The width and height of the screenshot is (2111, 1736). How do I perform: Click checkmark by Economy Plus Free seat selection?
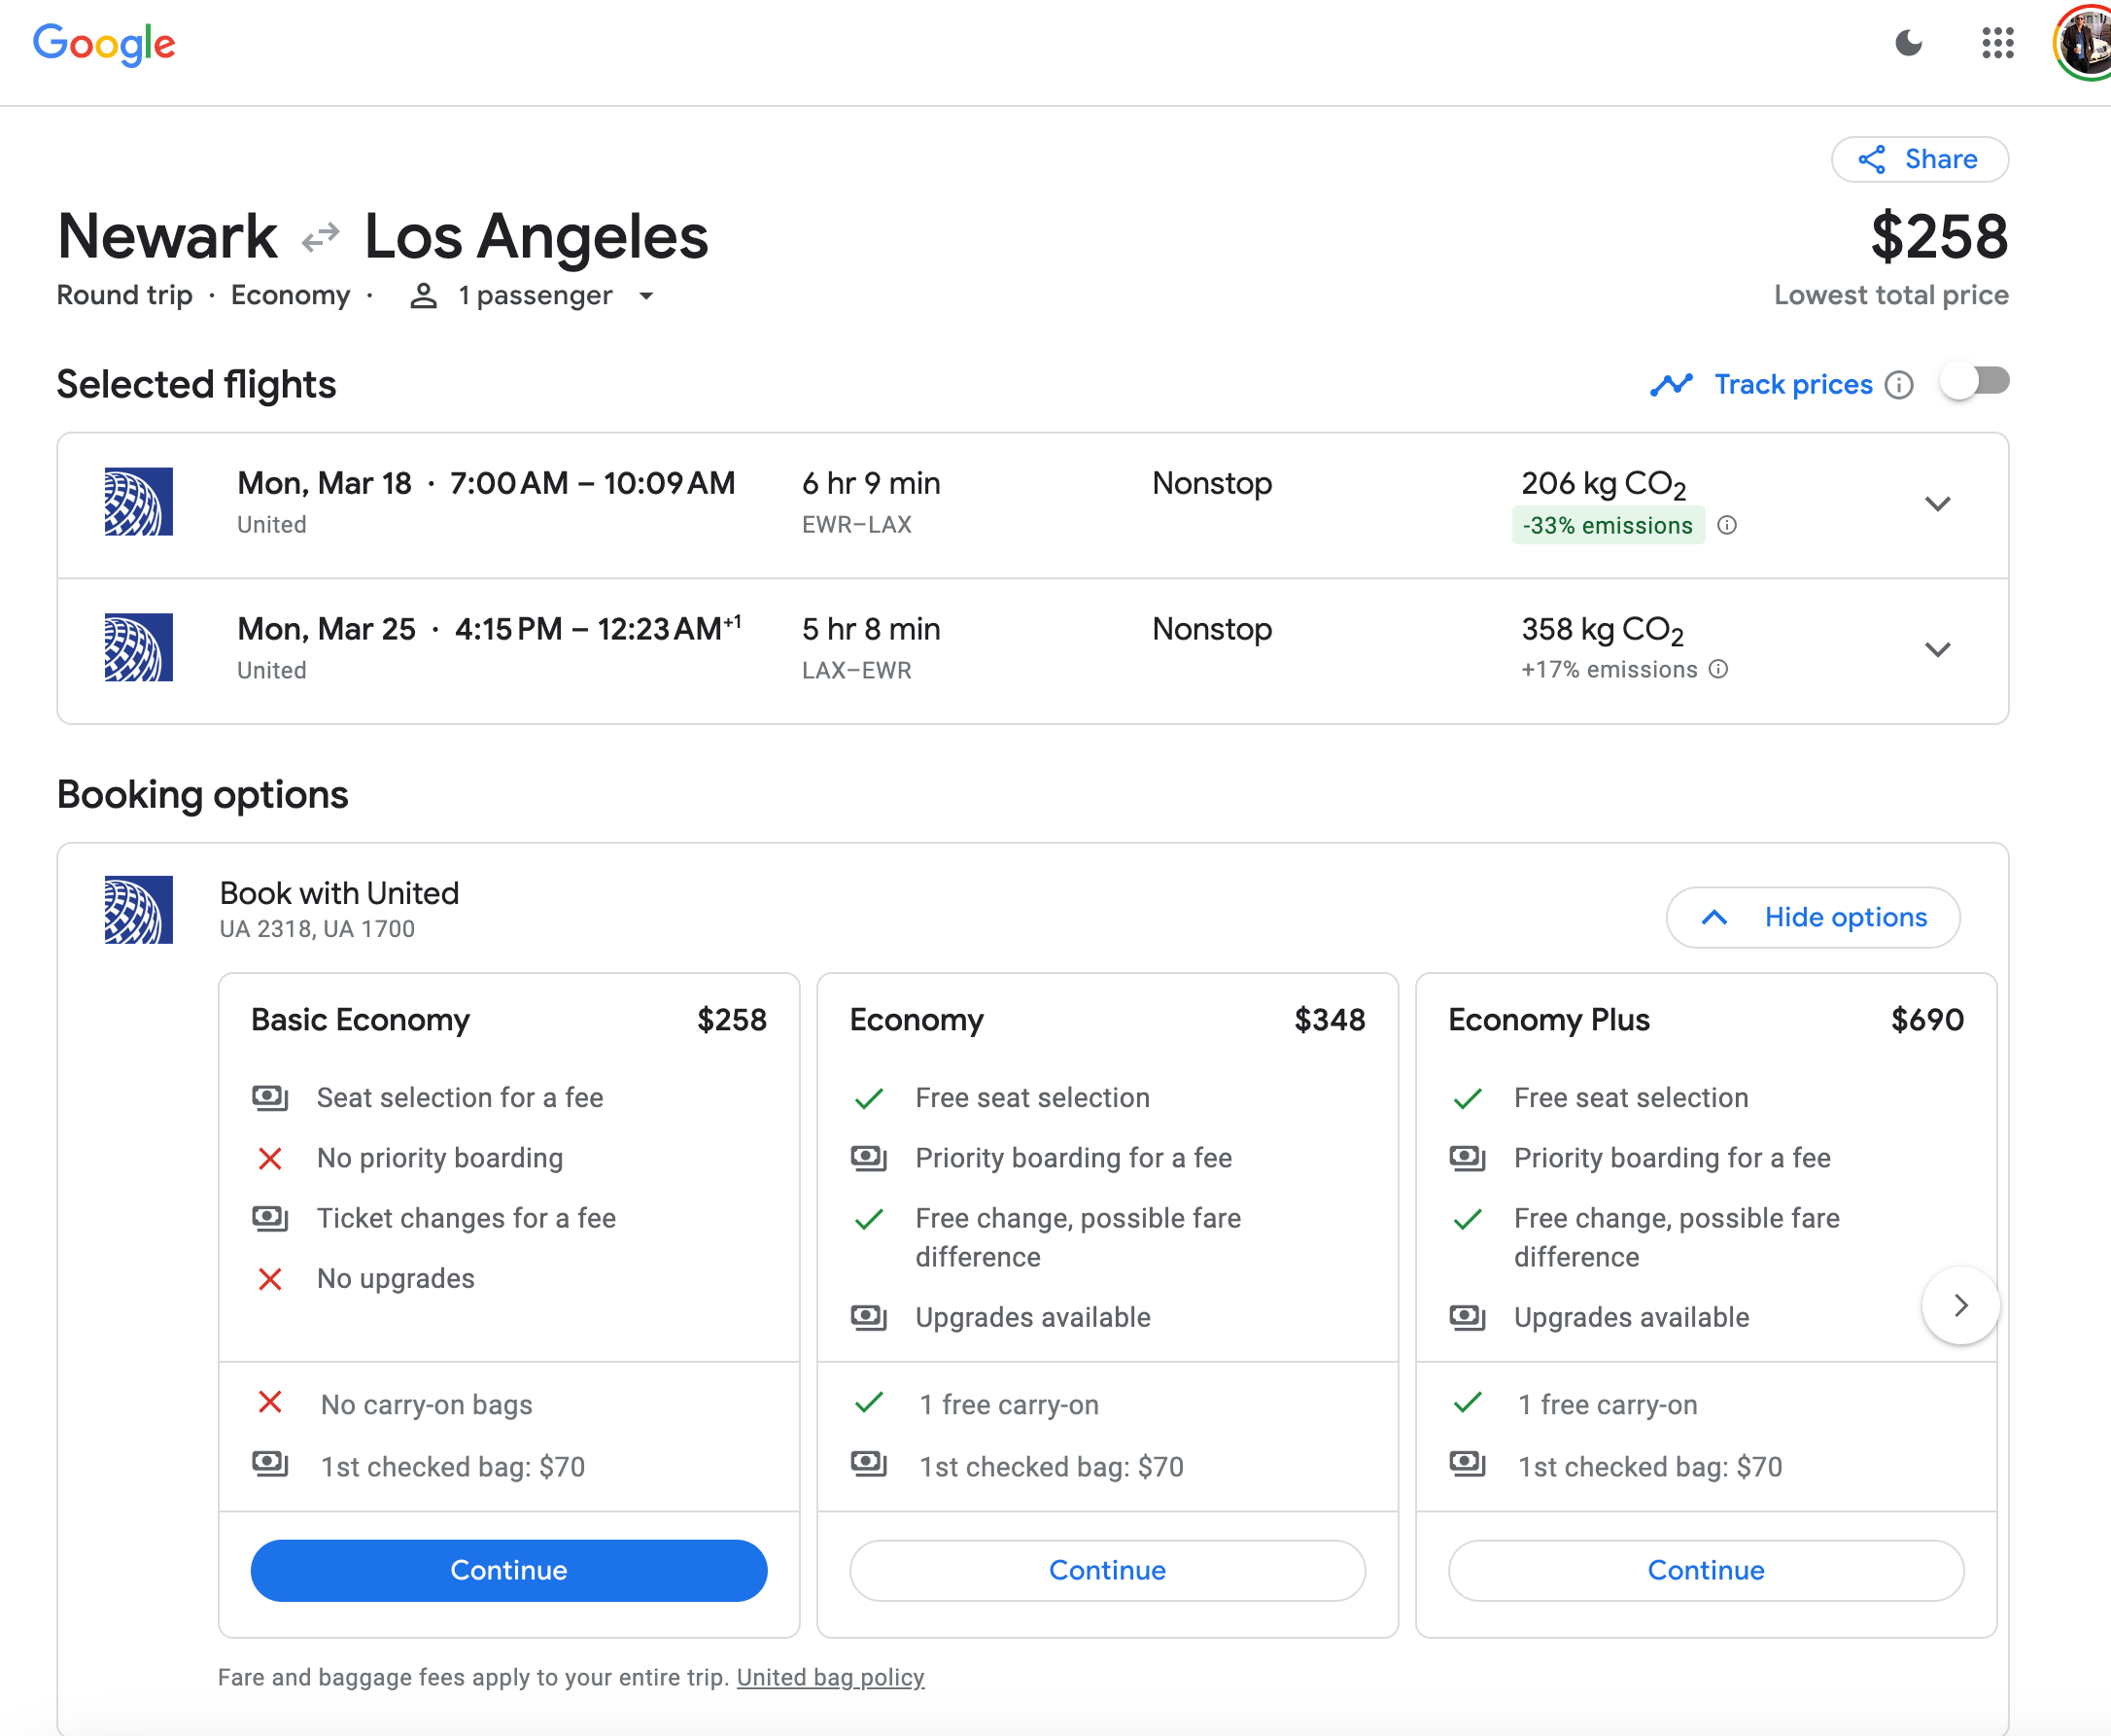tap(1467, 1099)
